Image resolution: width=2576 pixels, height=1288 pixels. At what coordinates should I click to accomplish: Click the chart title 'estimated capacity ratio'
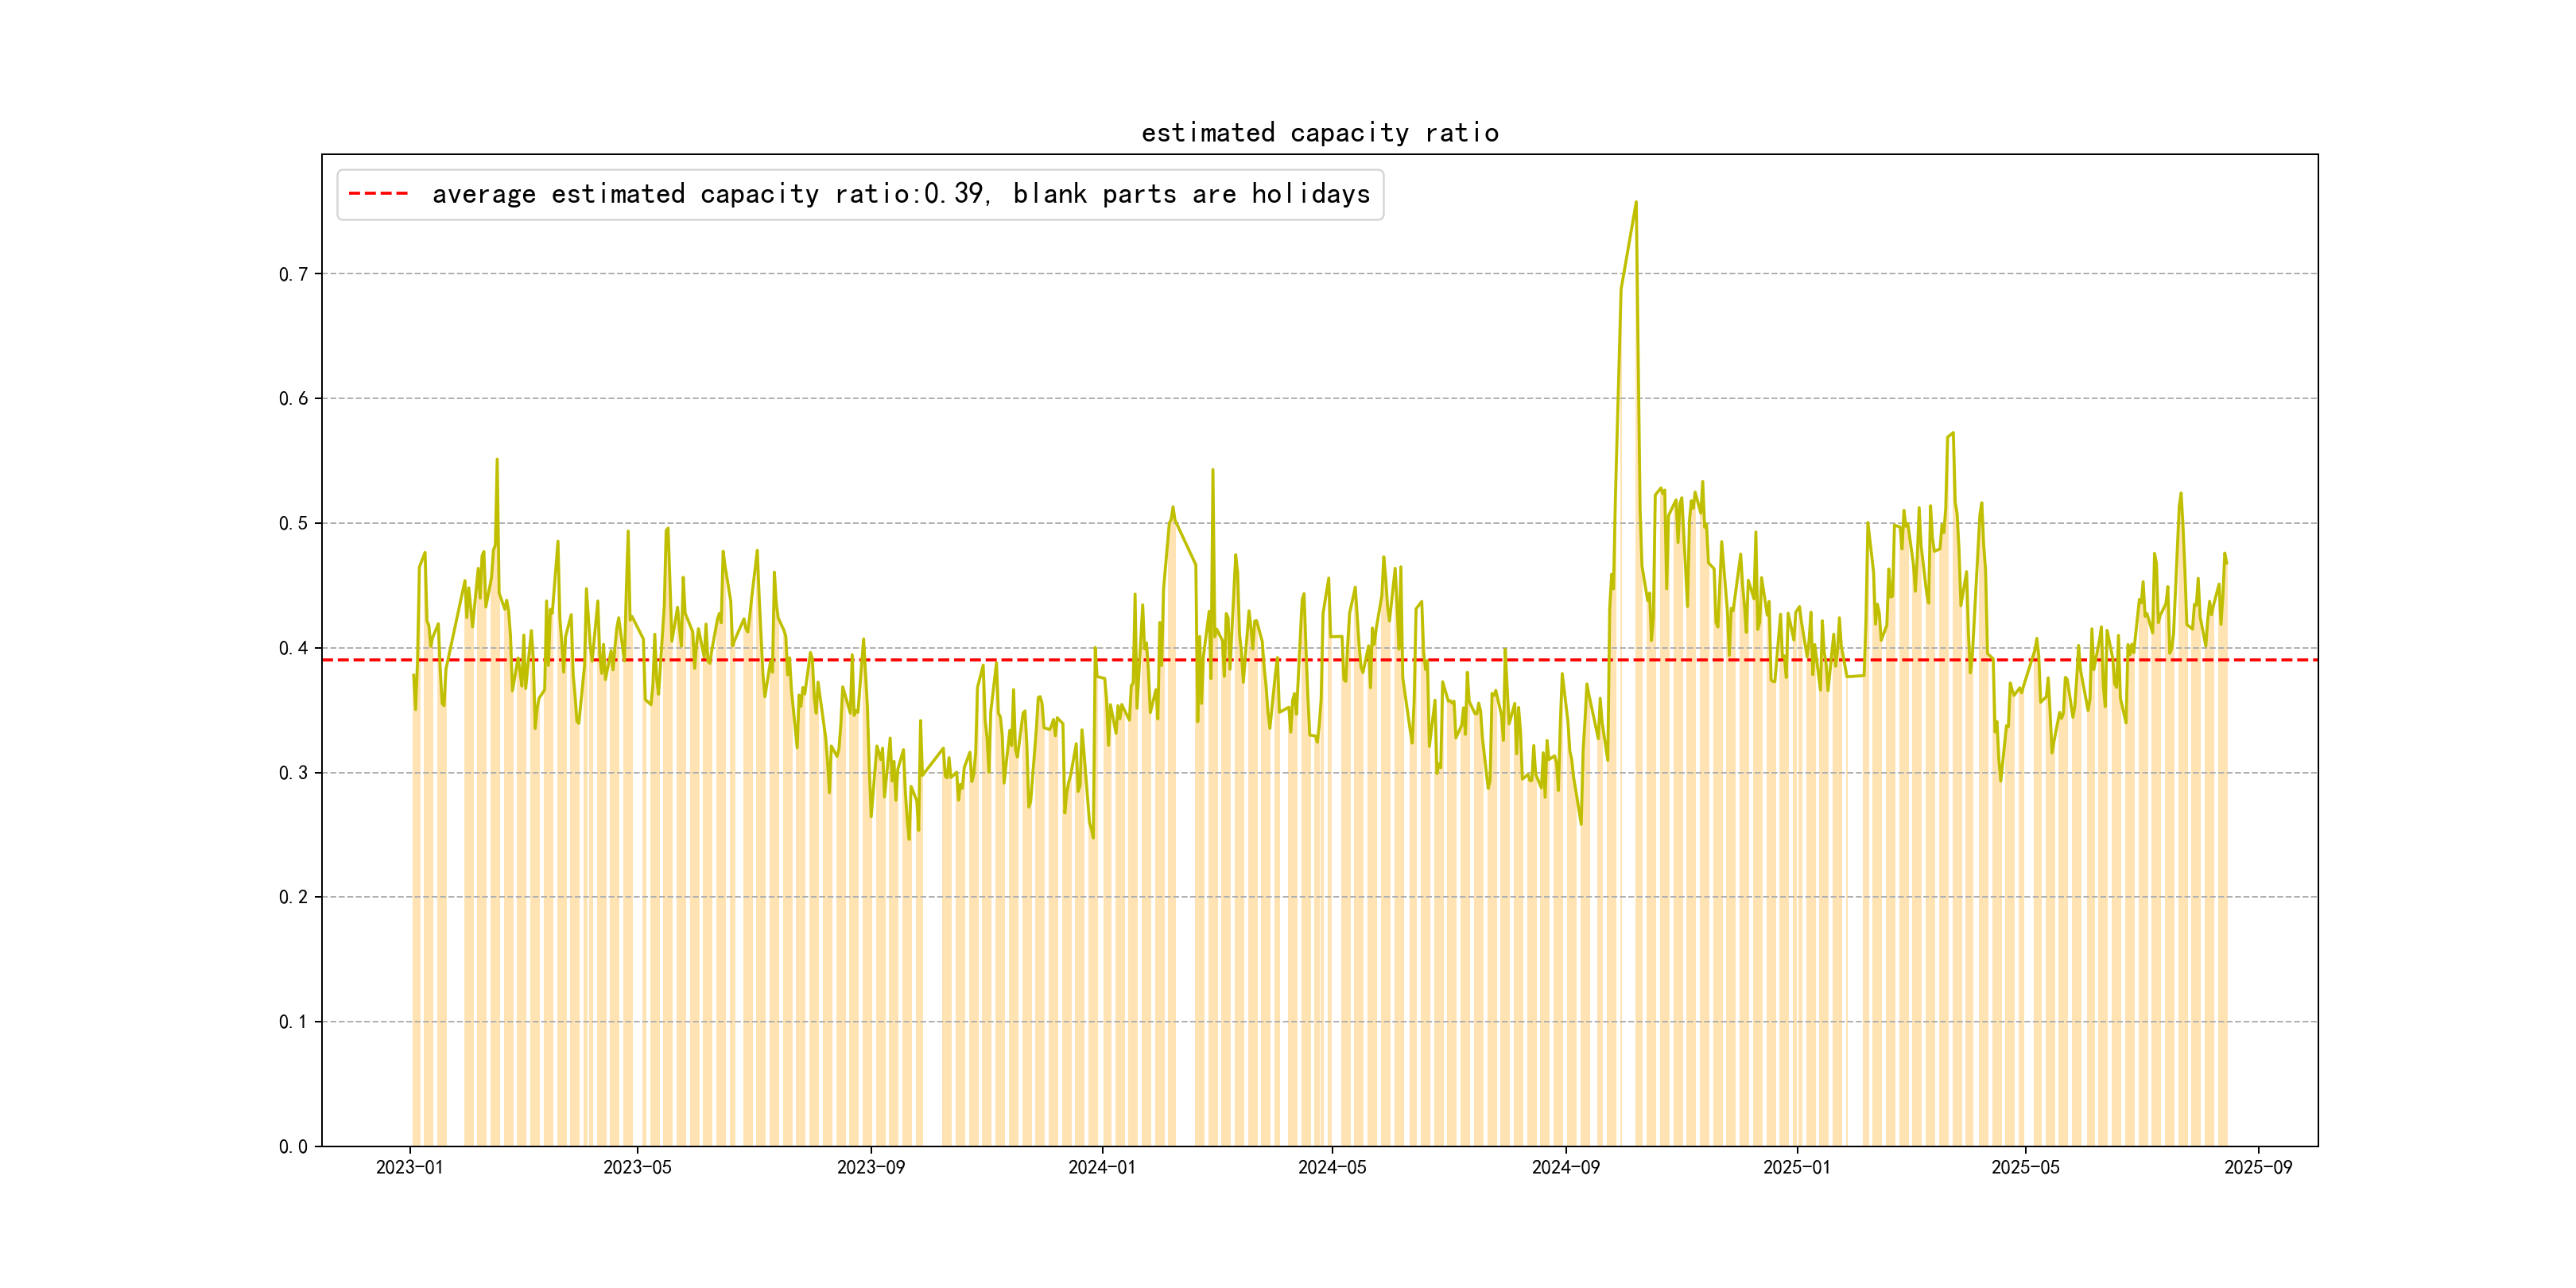(x=1319, y=133)
